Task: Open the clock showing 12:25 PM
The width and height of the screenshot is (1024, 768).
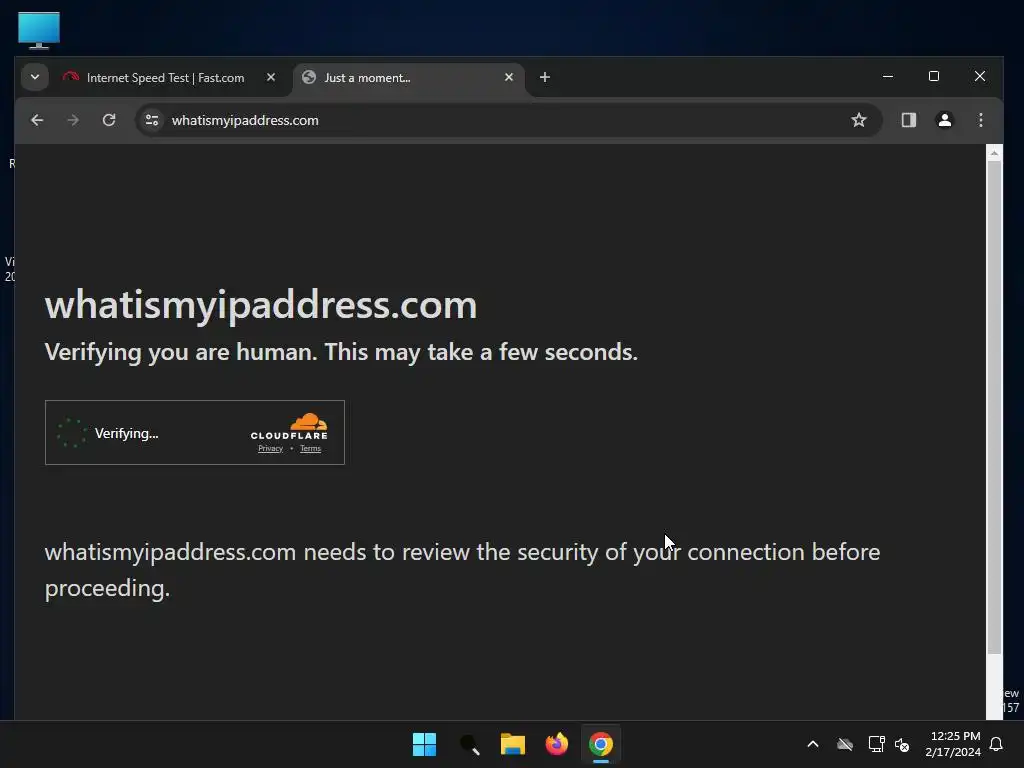Action: (x=953, y=744)
